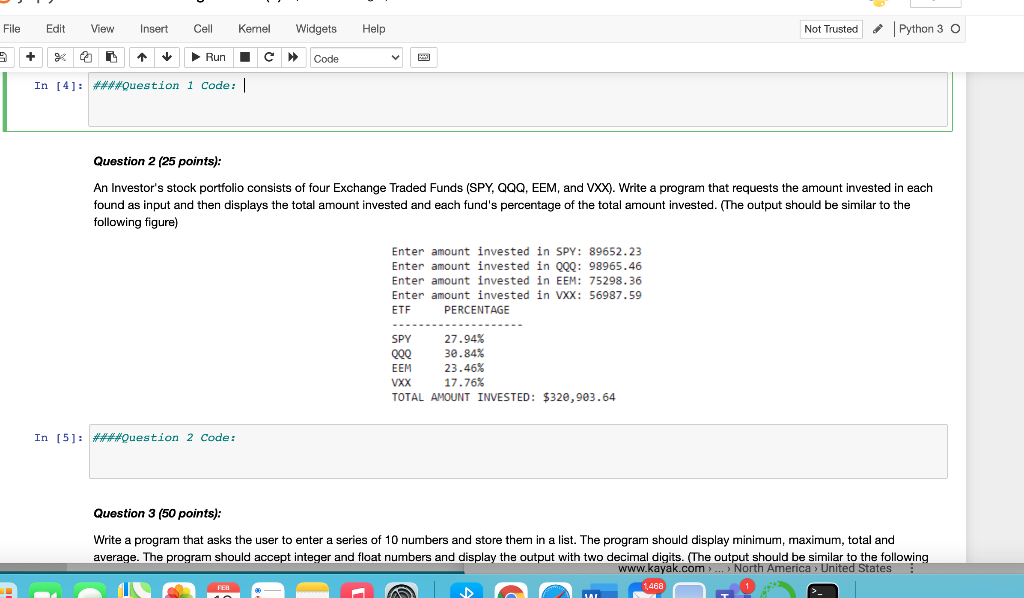Restart the kernel using refresh icon
1024x598 pixels.
pyautogui.click(x=268, y=57)
